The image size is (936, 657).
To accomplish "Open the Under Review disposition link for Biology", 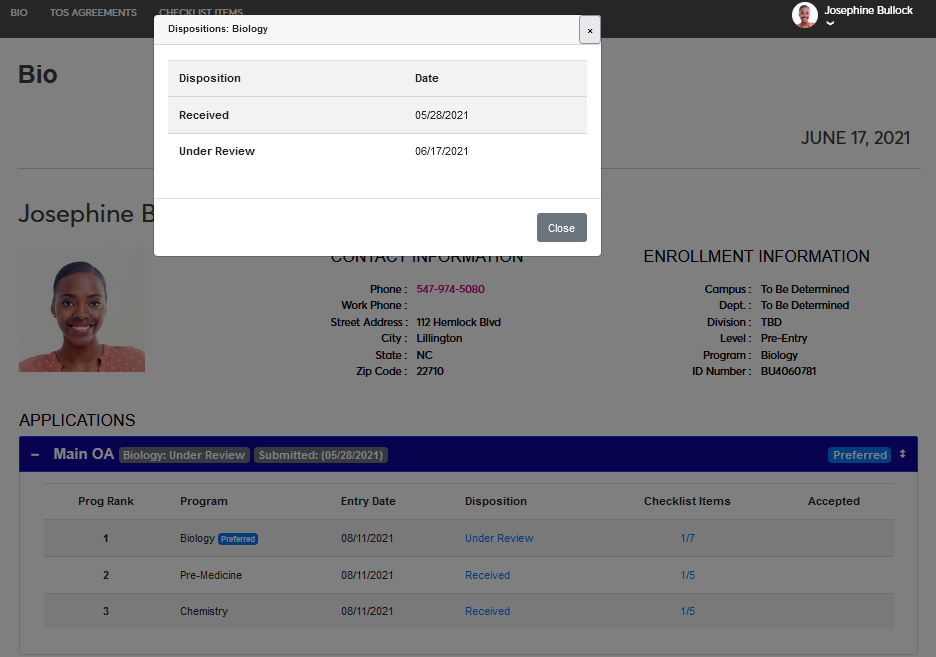I will point(499,538).
